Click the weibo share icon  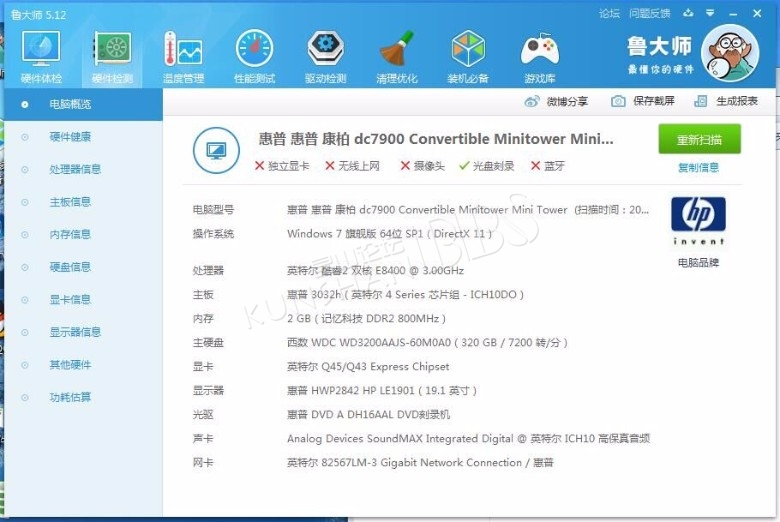click(532, 102)
